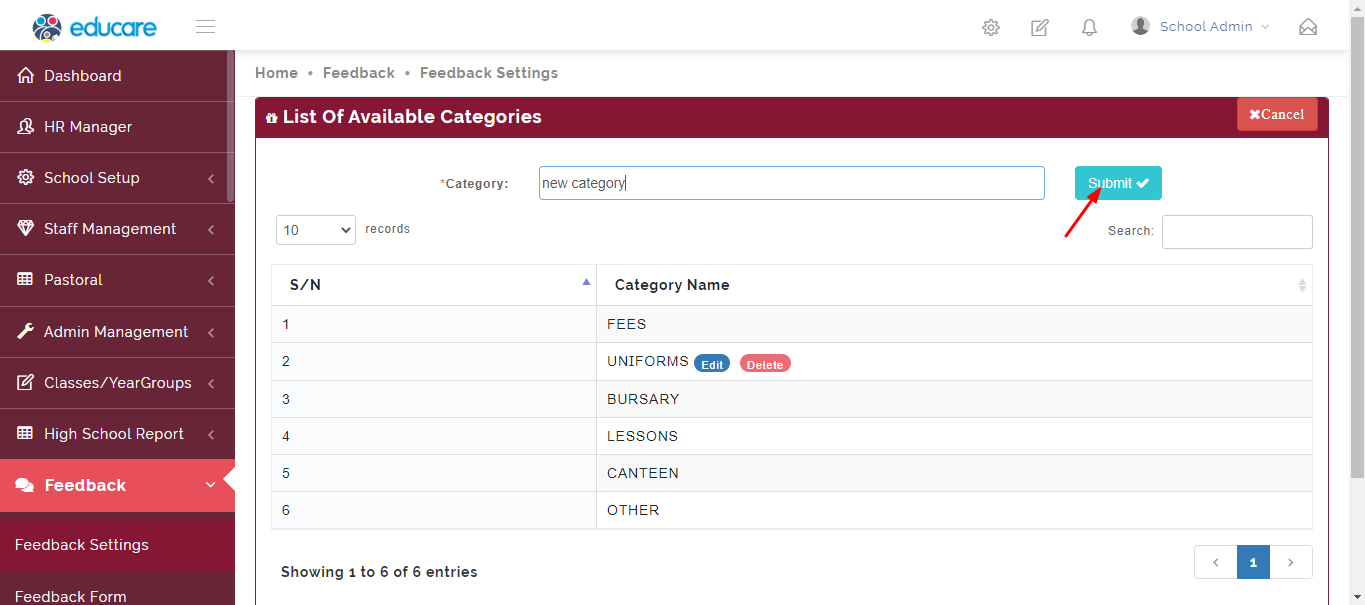Click the LESSONS category cell

954,436
